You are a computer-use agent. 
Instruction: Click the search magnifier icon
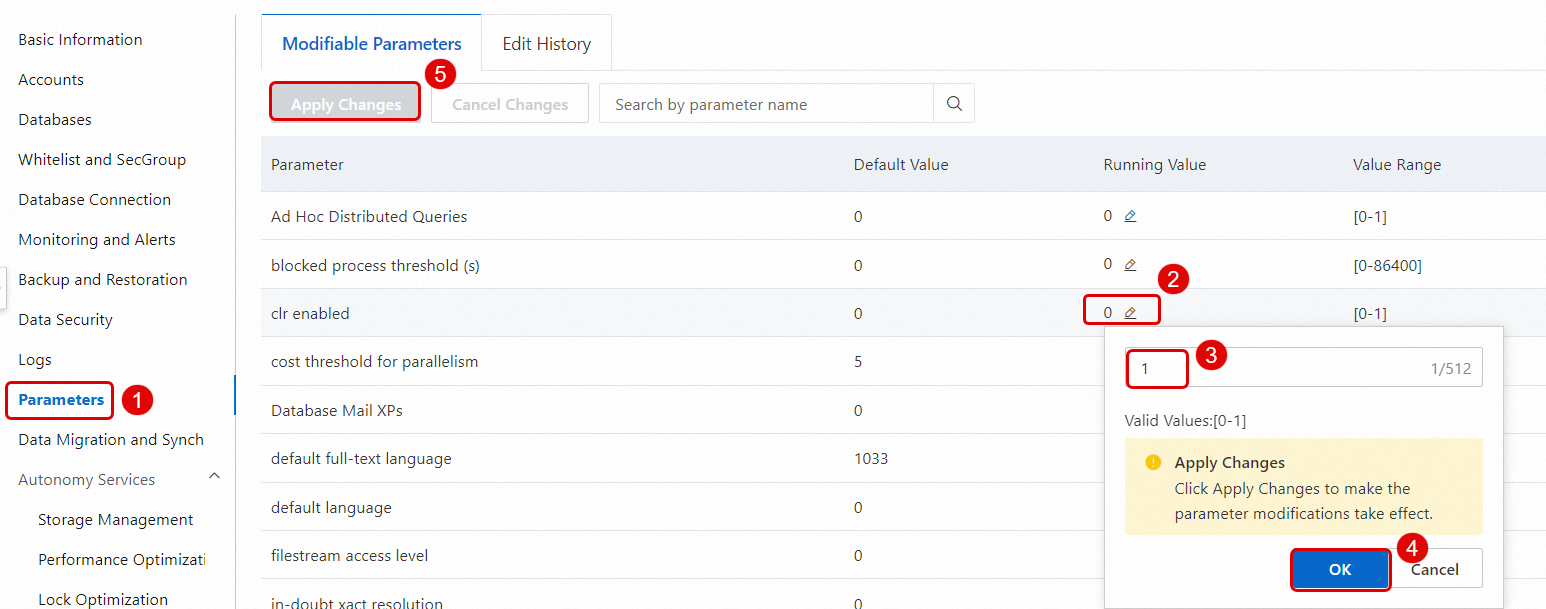tap(954, 104)
